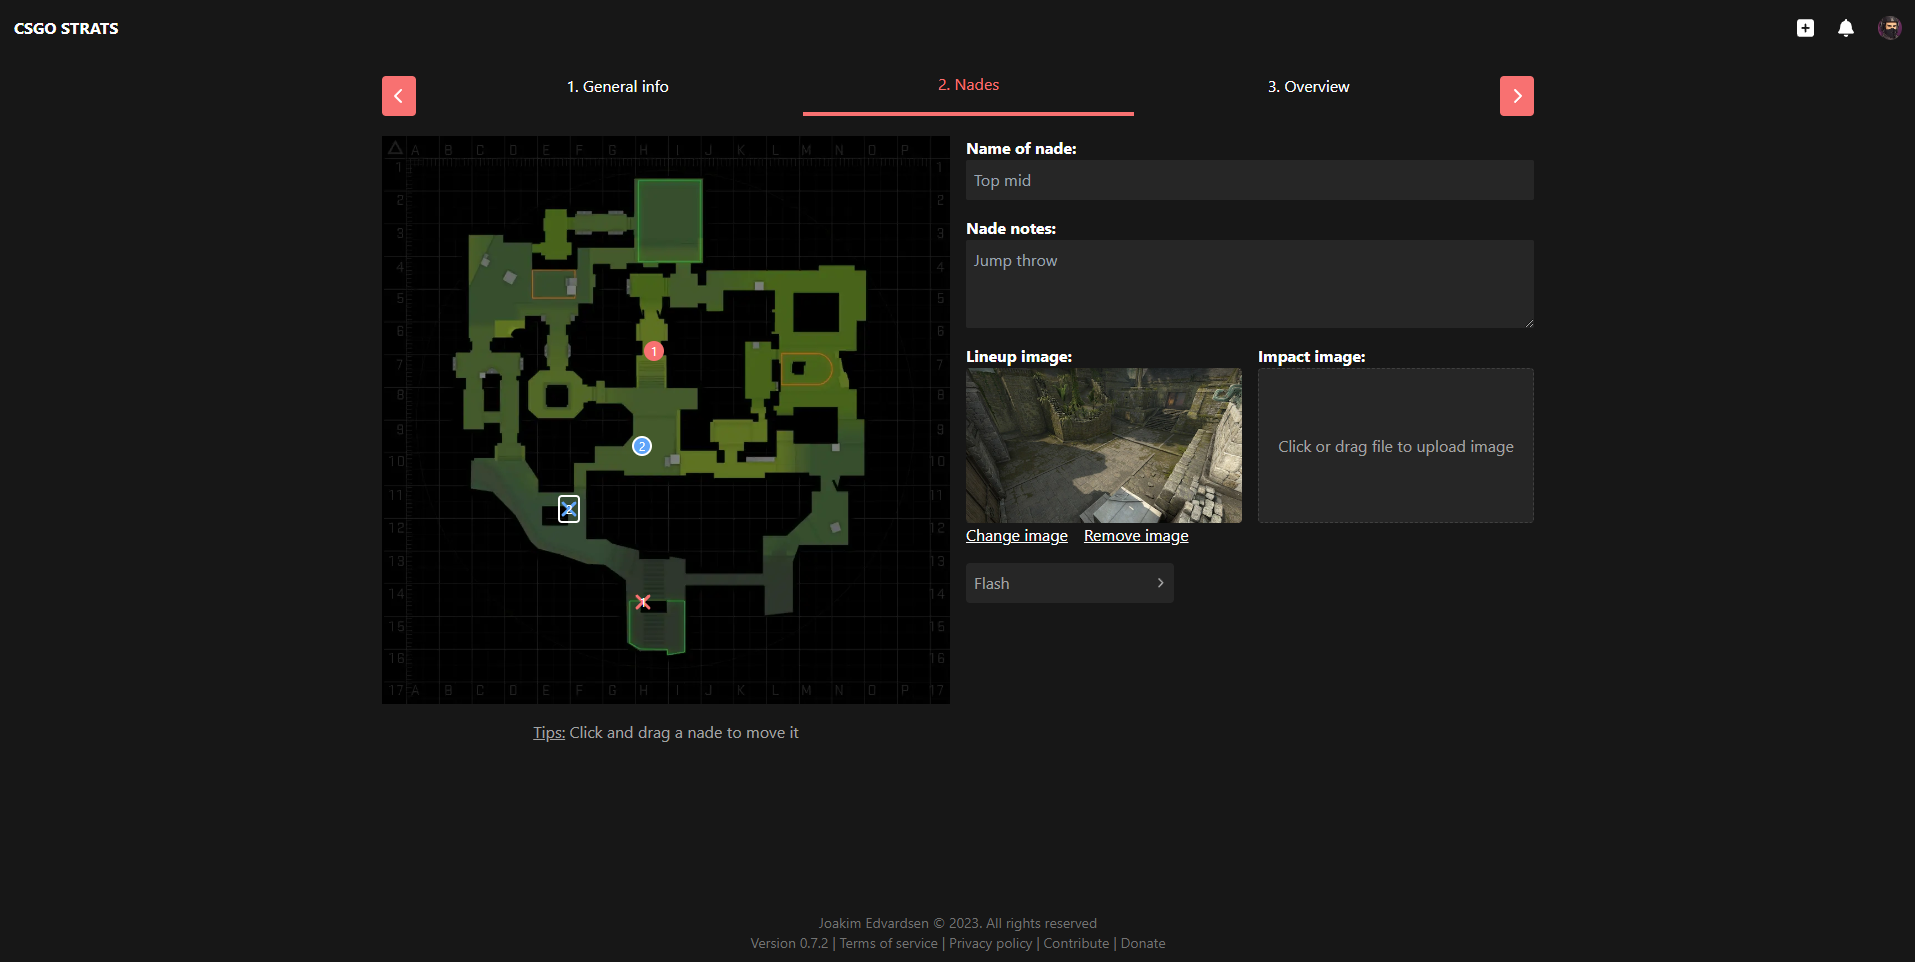Select red nade marker 1 on map

point(654,351)
